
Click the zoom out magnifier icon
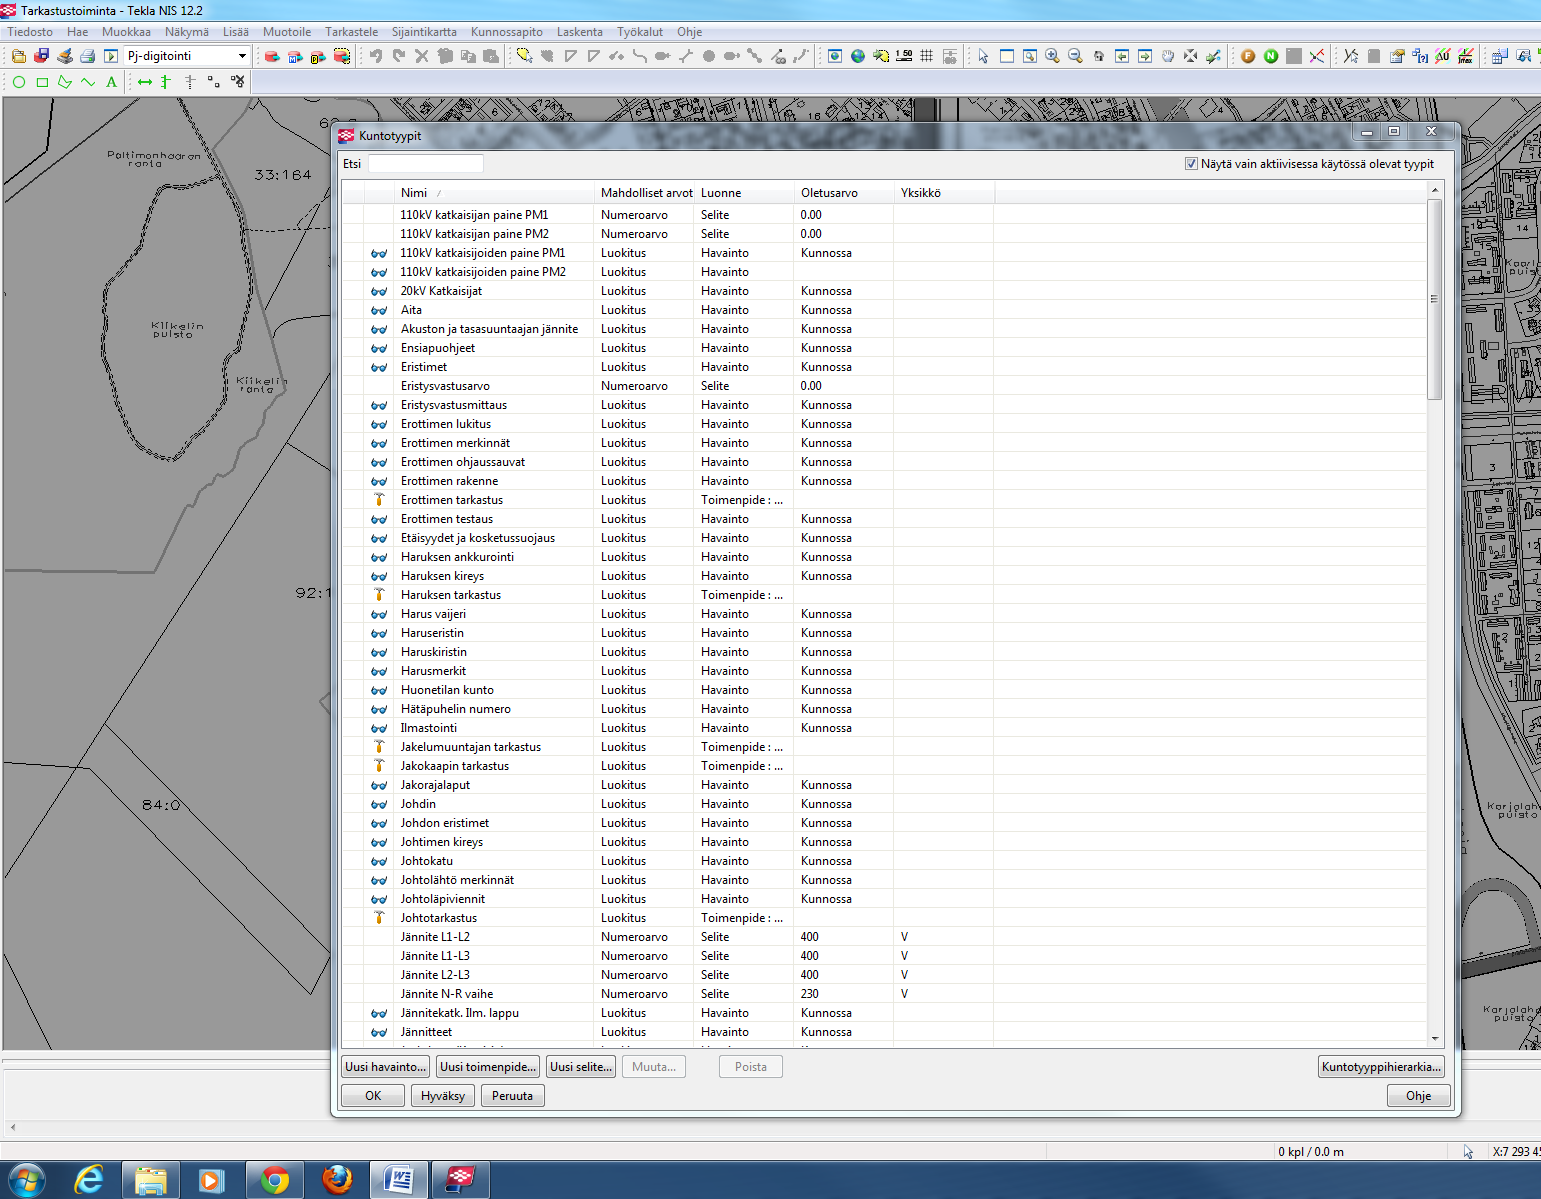tap(1075, 56)
